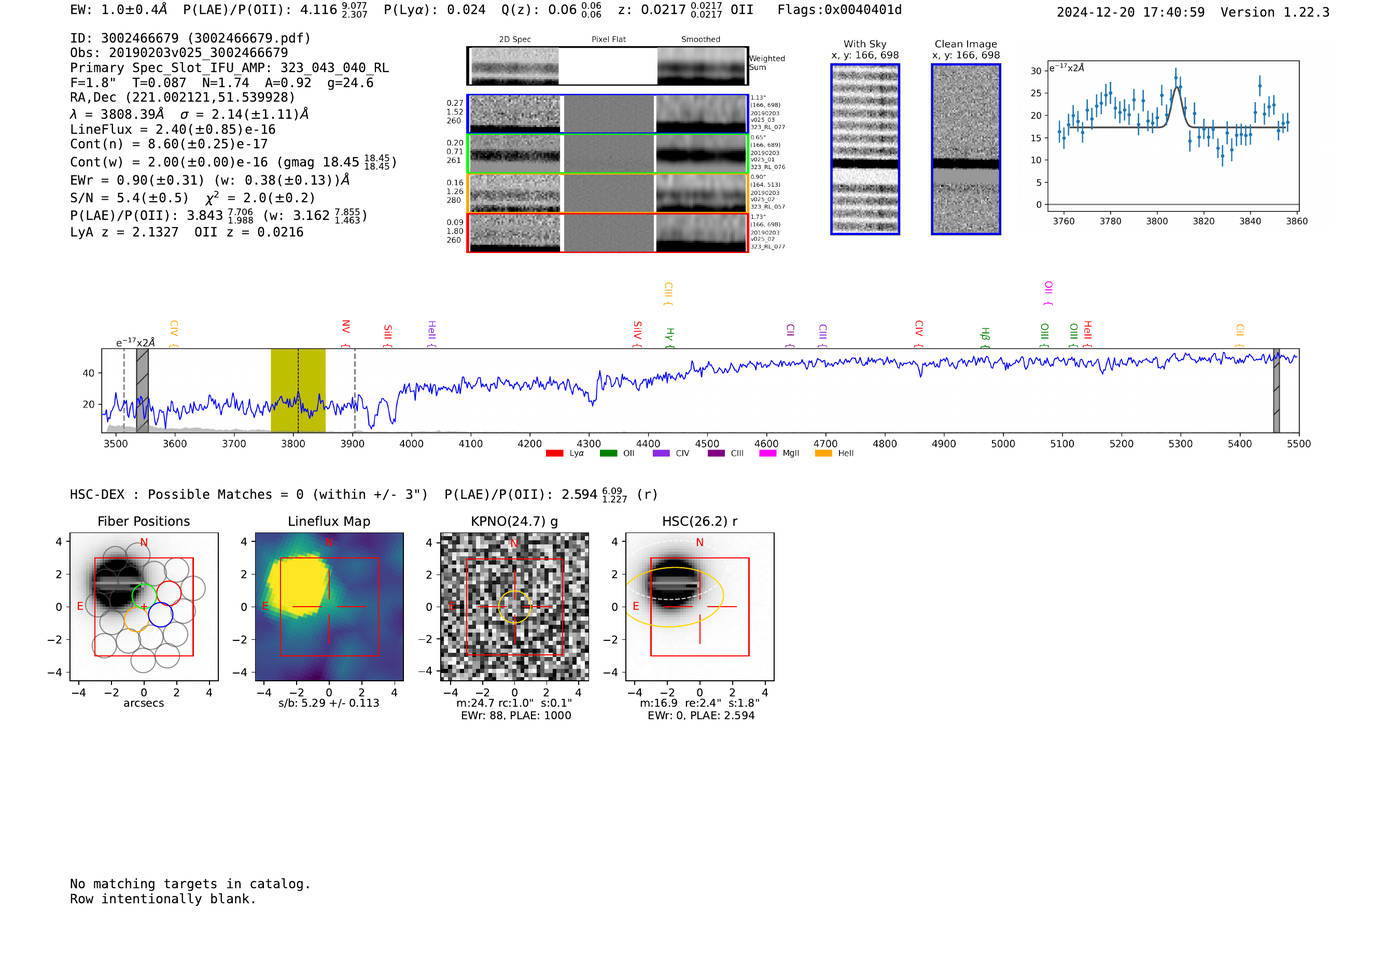Click the green fiber circle in Fiber Positions

tap(145, 596)
